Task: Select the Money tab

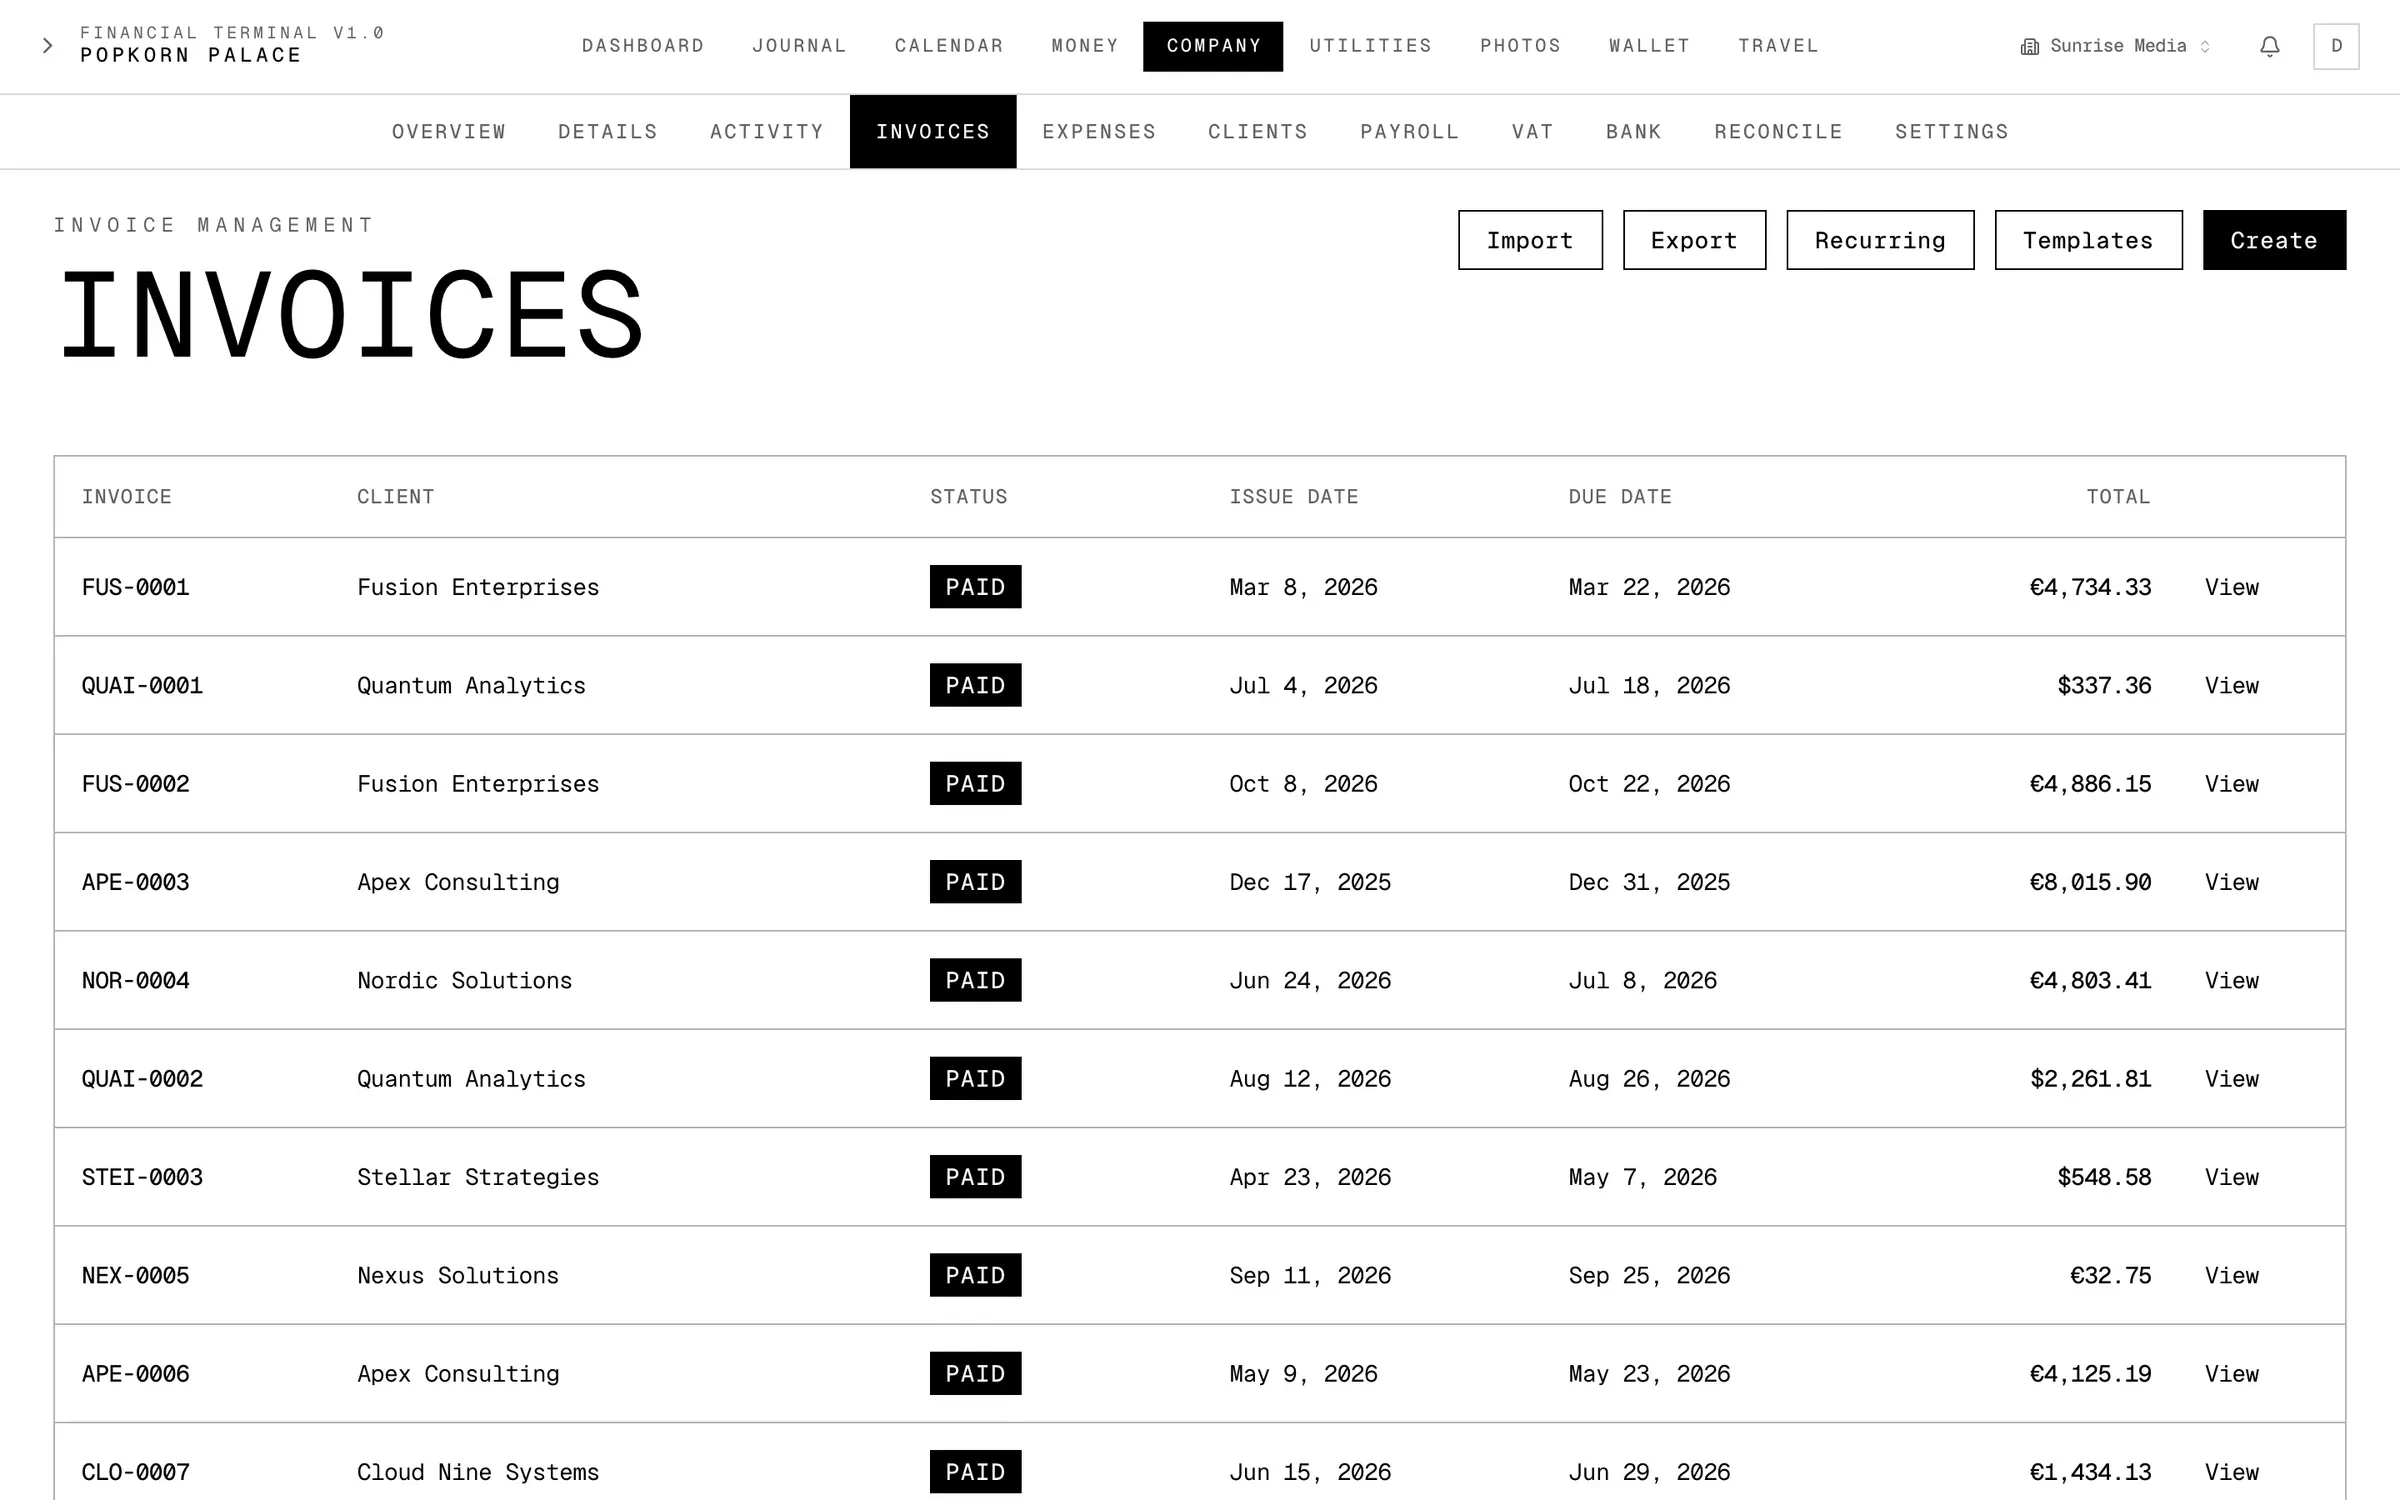Action: click(1085, 46)
